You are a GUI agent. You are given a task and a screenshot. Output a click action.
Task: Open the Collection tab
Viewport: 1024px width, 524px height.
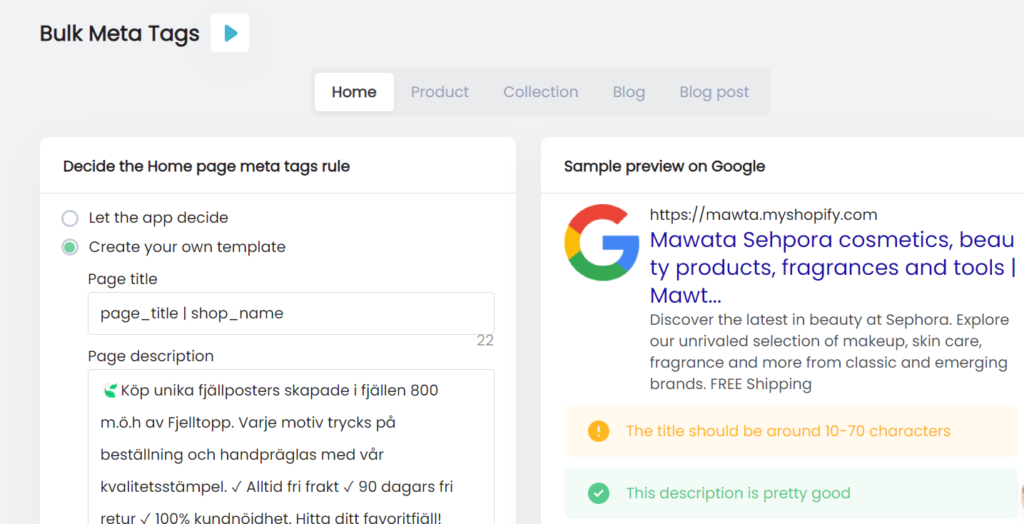coord(541,92)
